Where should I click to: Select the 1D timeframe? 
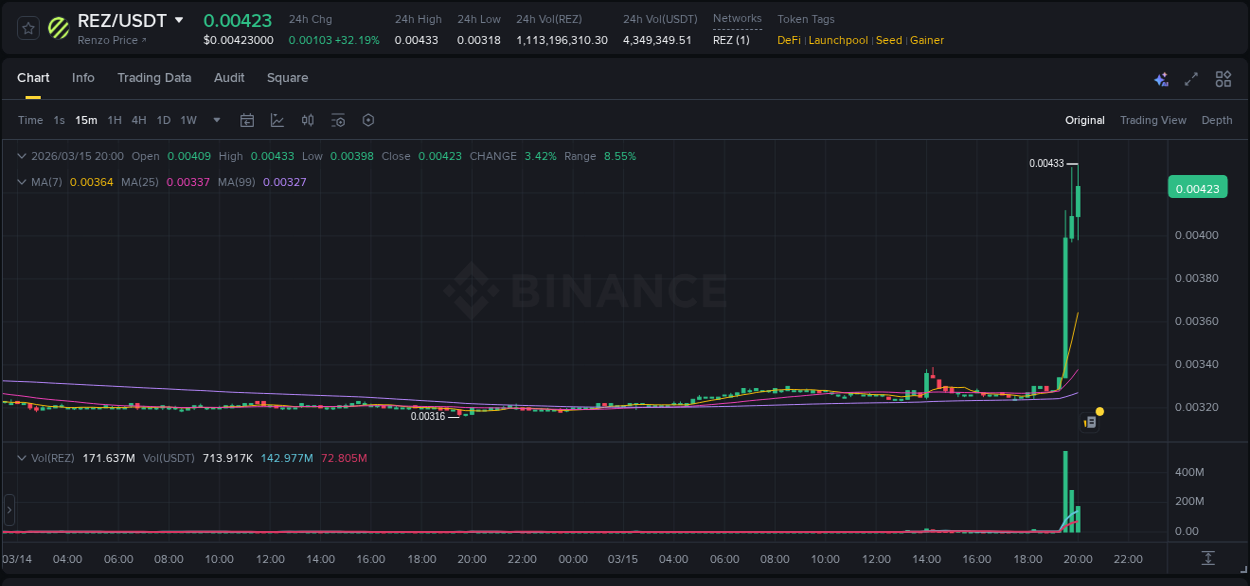[x=163, y=120]
